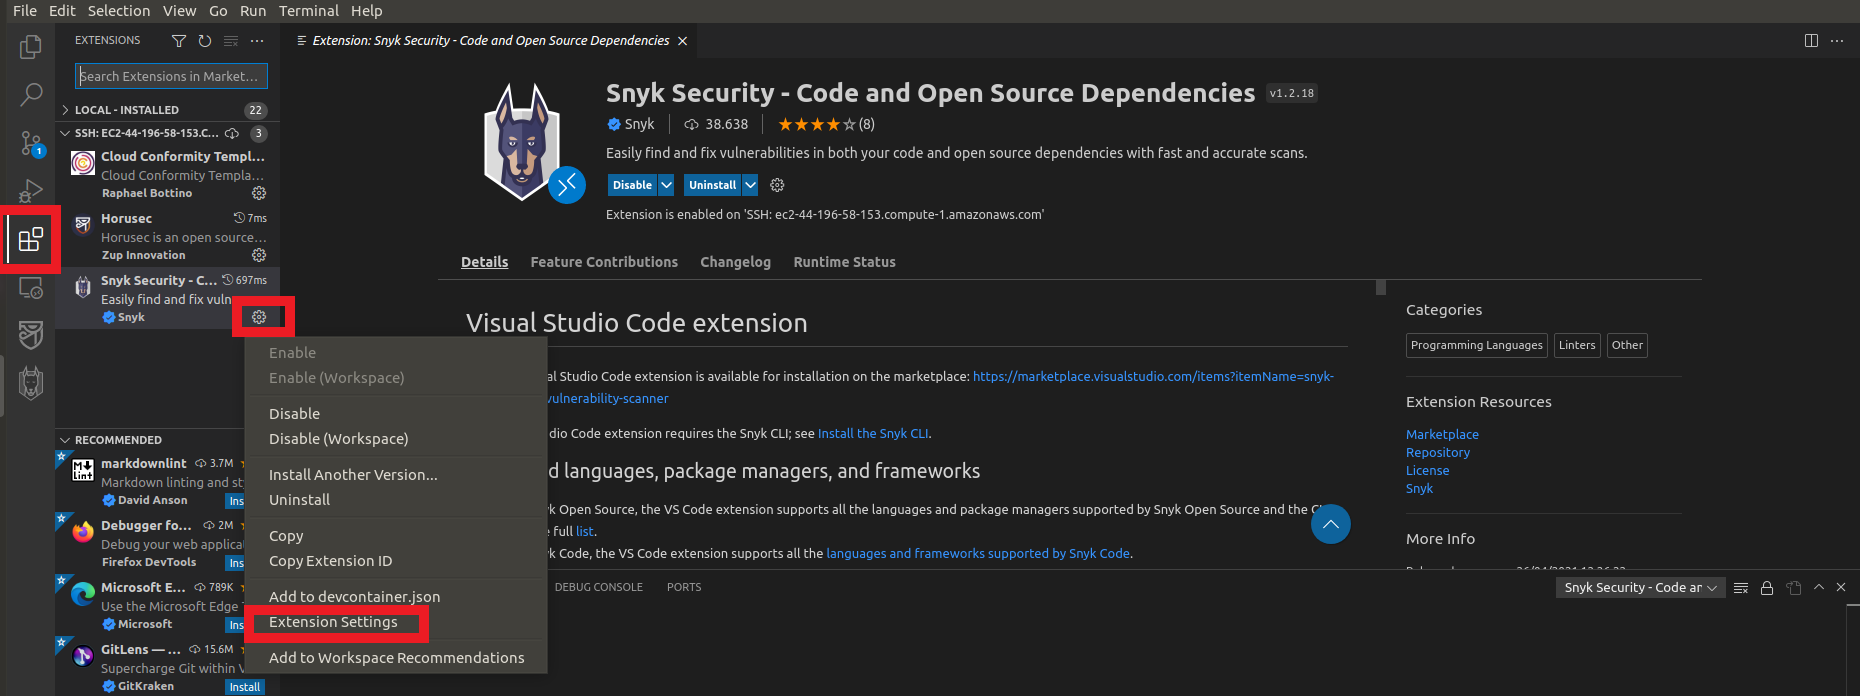Open the Install the Snyk CLI link

point(873,433)
